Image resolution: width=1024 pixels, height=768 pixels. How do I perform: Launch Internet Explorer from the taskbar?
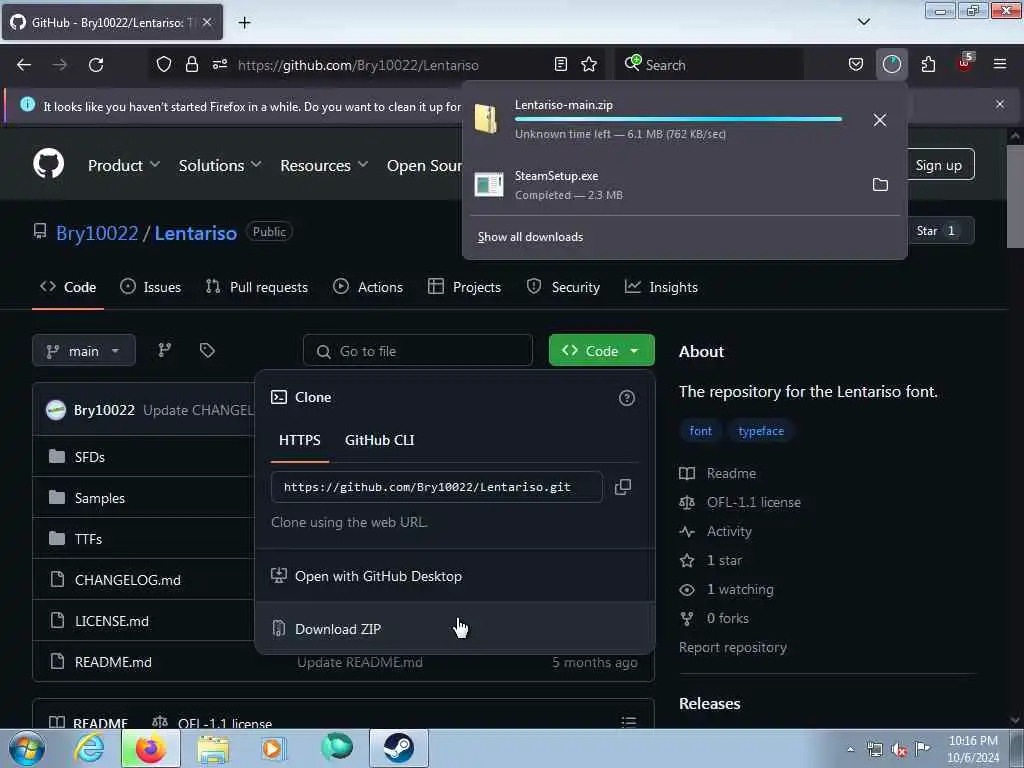pyautogui.click(x=89, y=748)
